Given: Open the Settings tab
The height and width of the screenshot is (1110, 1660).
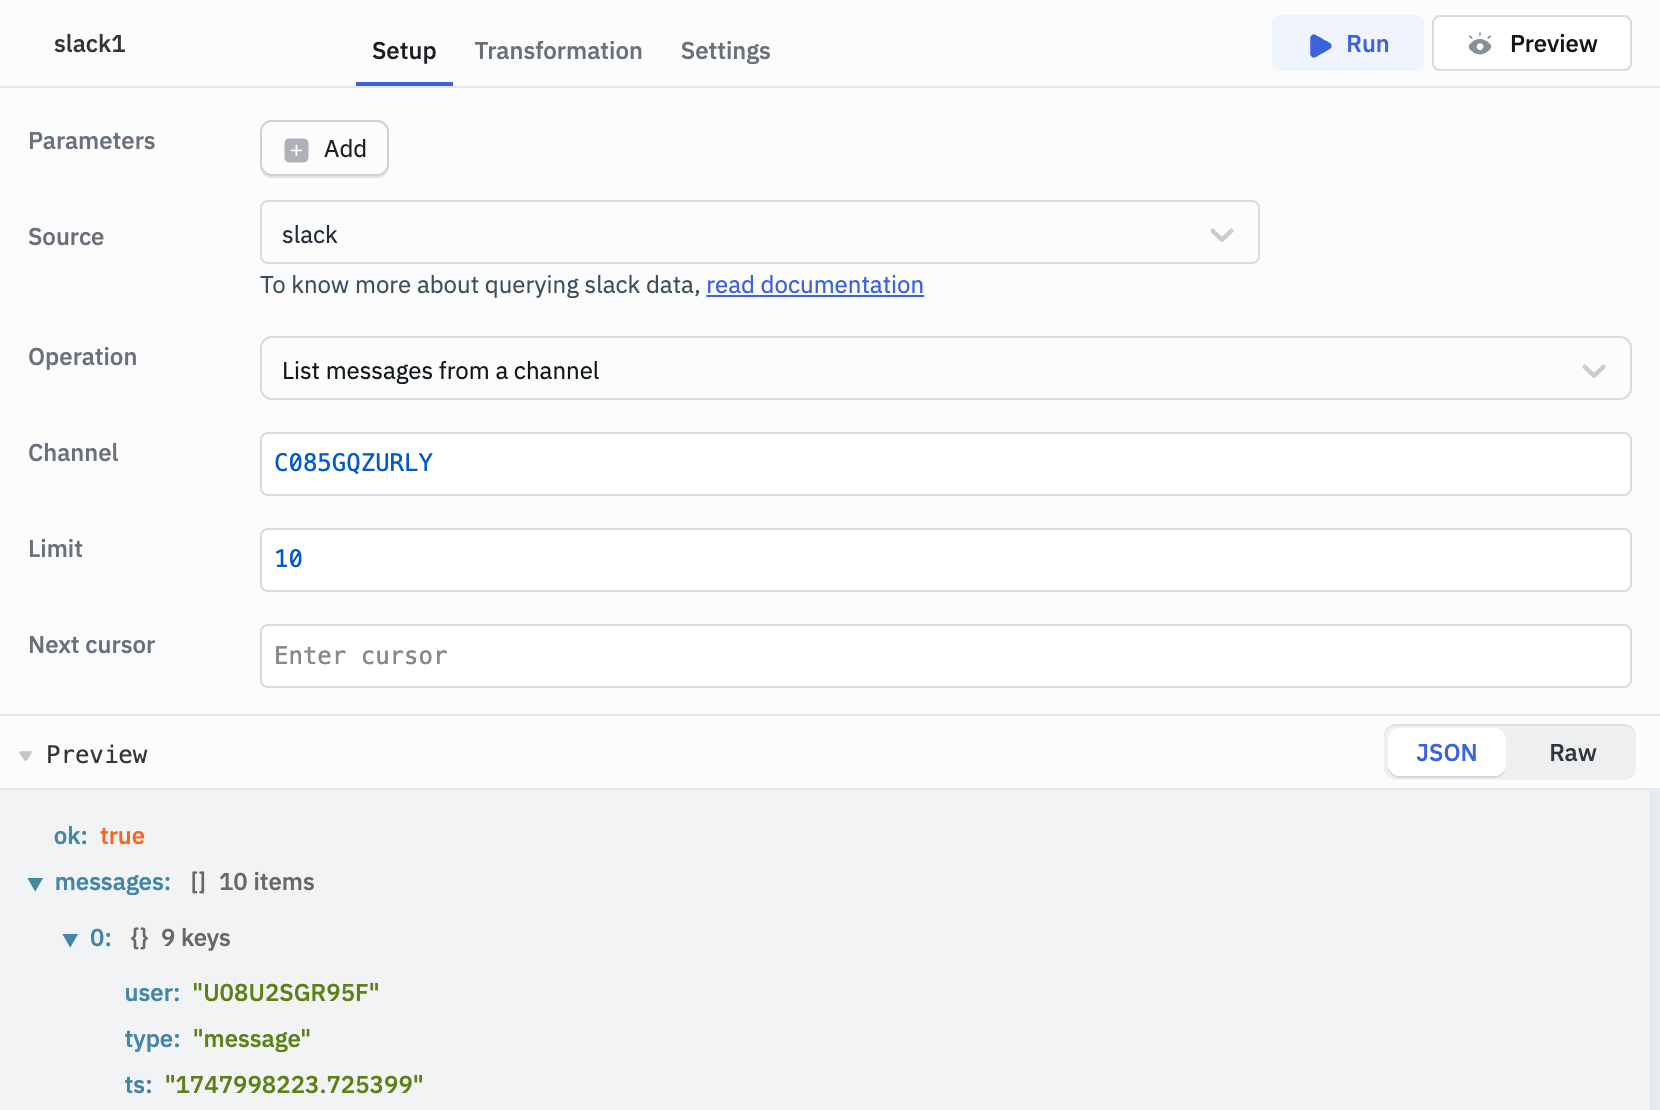Looking at the screenshot, I should coord(725,51).
